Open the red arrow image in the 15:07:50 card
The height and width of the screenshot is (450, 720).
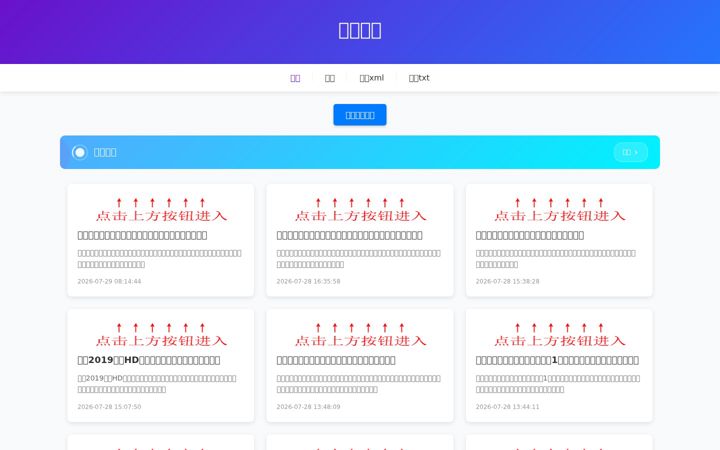point(161,335)
